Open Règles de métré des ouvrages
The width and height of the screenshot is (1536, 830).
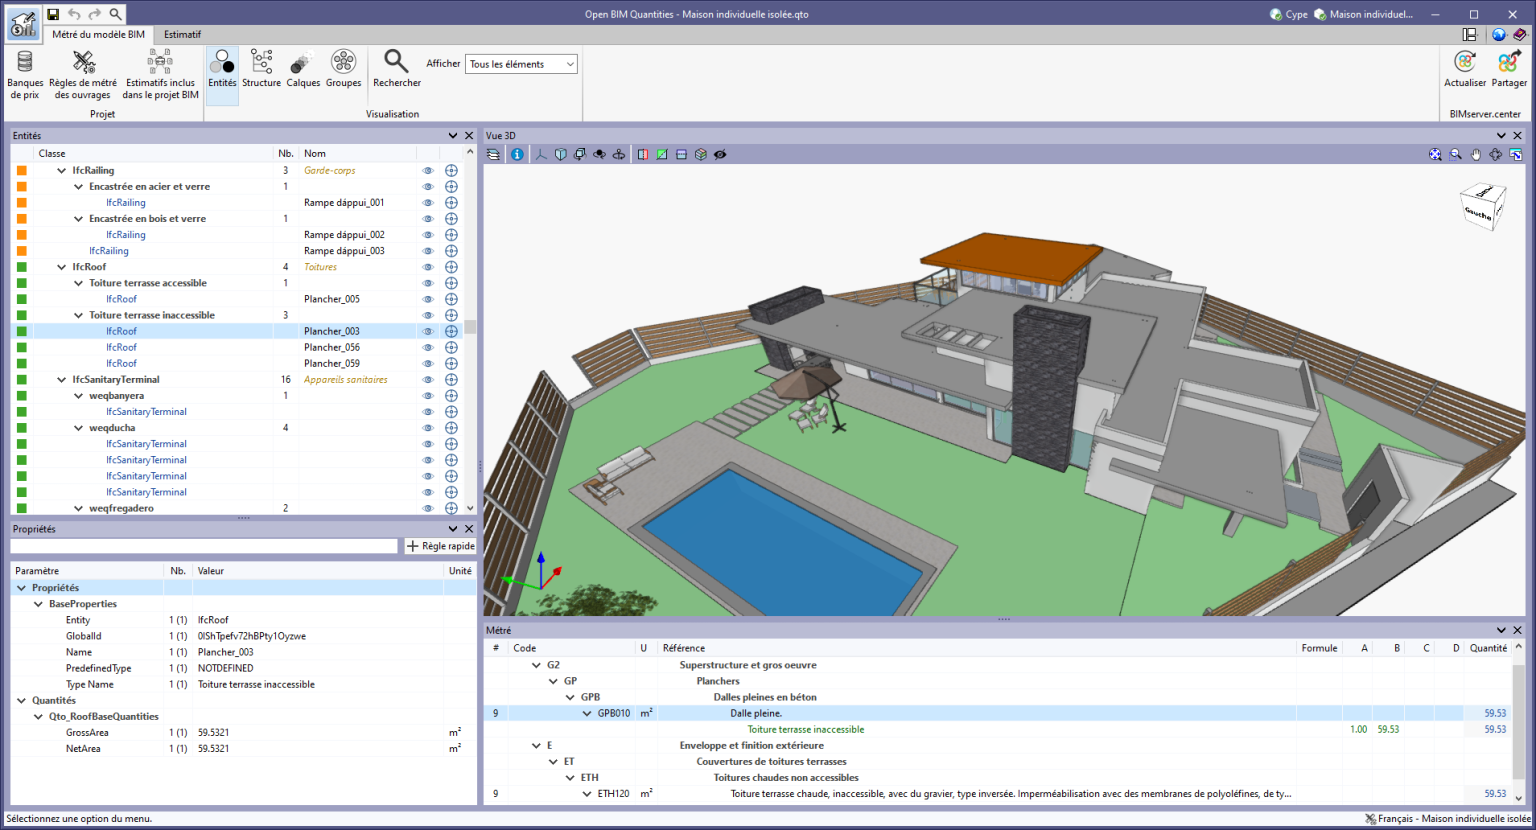pyautogui.click(x=83, y=74)
